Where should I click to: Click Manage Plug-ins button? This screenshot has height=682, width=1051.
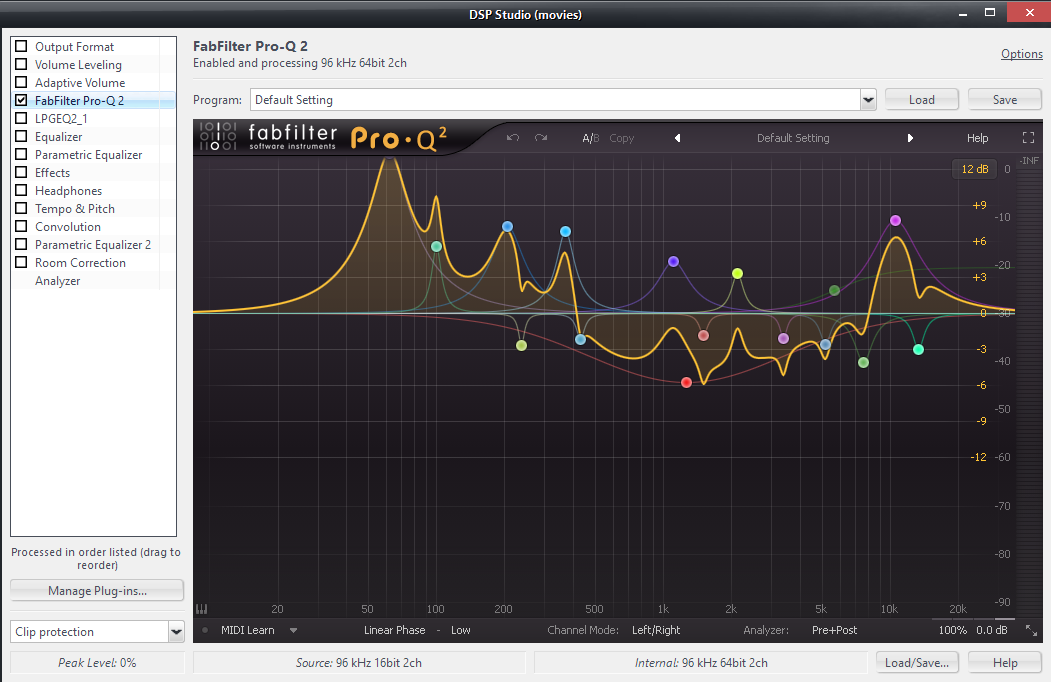97,591
